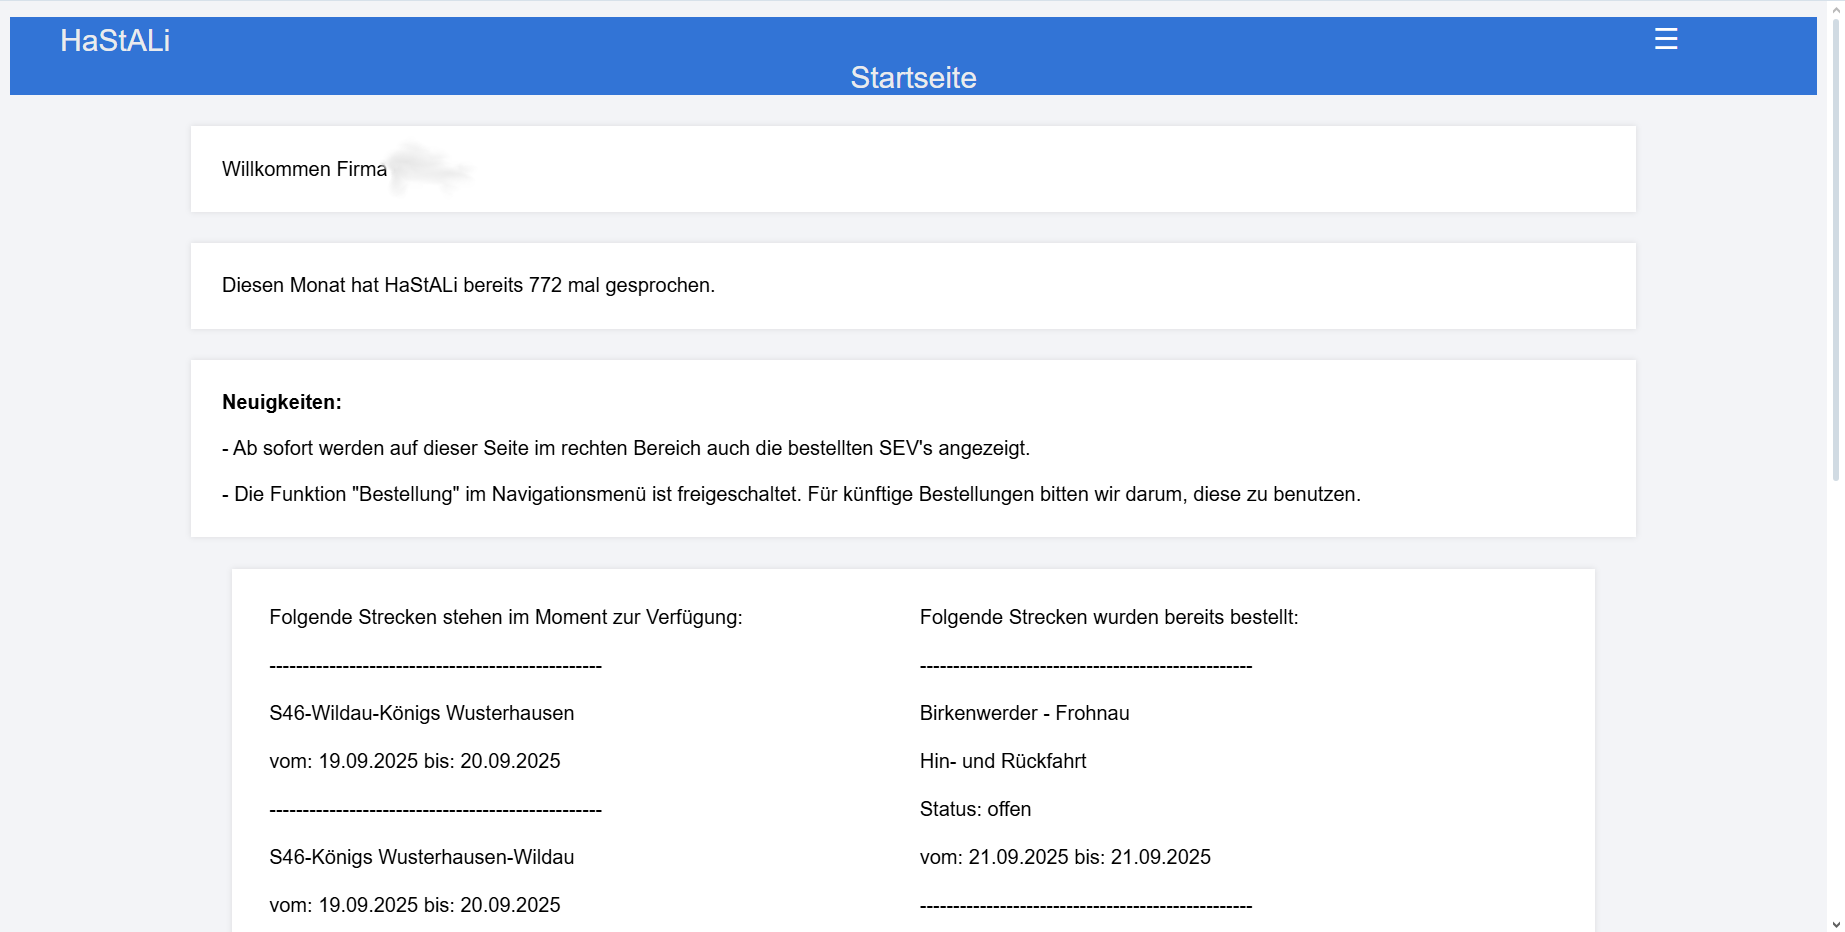Viewport: 1845px width, 932px height.
Task: Click the scrollbar down arrow
Action: pos(1836,924)
